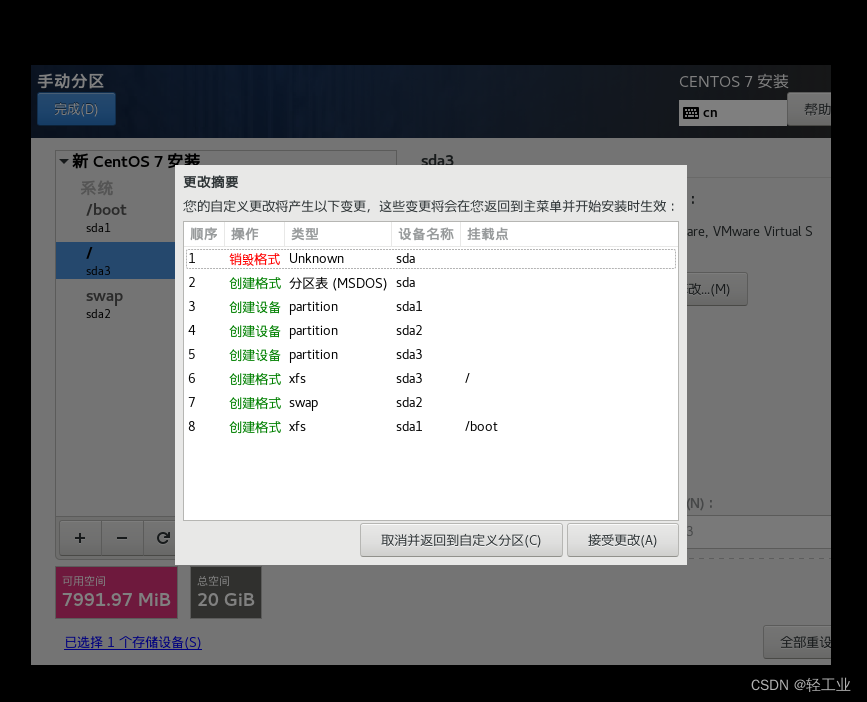The height and width of the screenshot is (702, 867).
Task: Select the 销毁格式 row for sda
Action: click(x=430, y=258)
